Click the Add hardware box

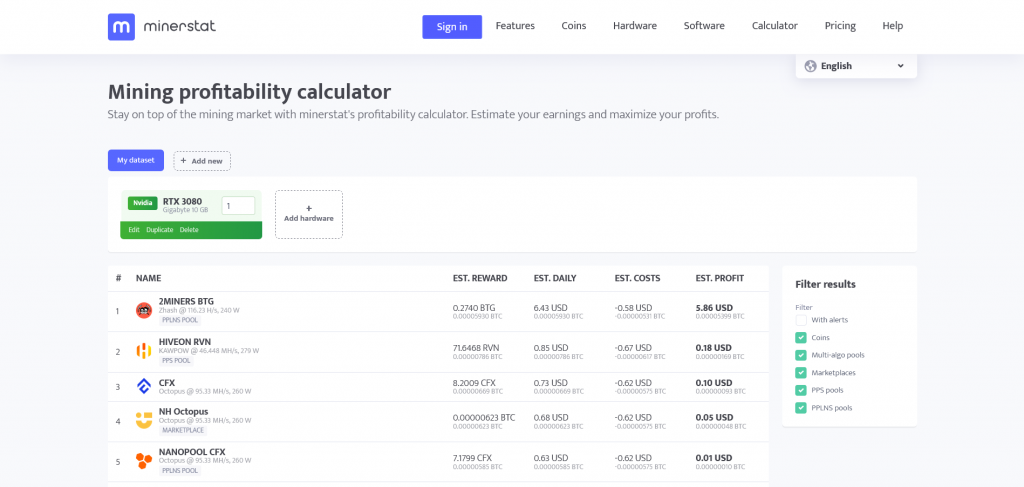309,214
